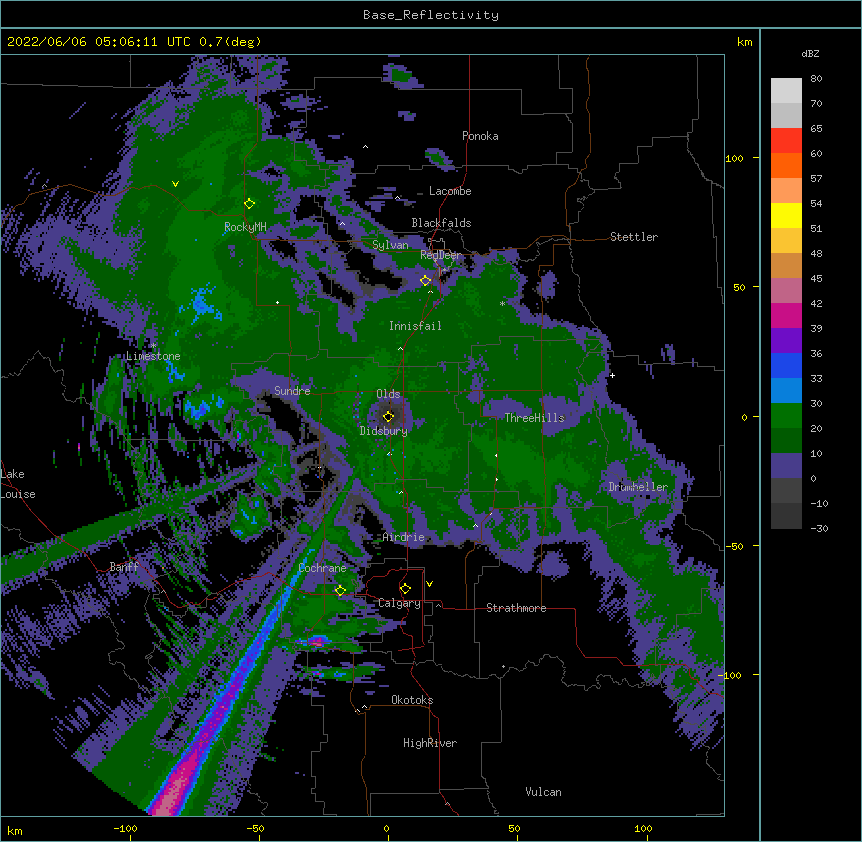The height and width of the screenshot is (842, 862).
Task: Pick the orange 57-60 dBZ legend swatch
Action: pyautogui.click(x=786, y=165)
